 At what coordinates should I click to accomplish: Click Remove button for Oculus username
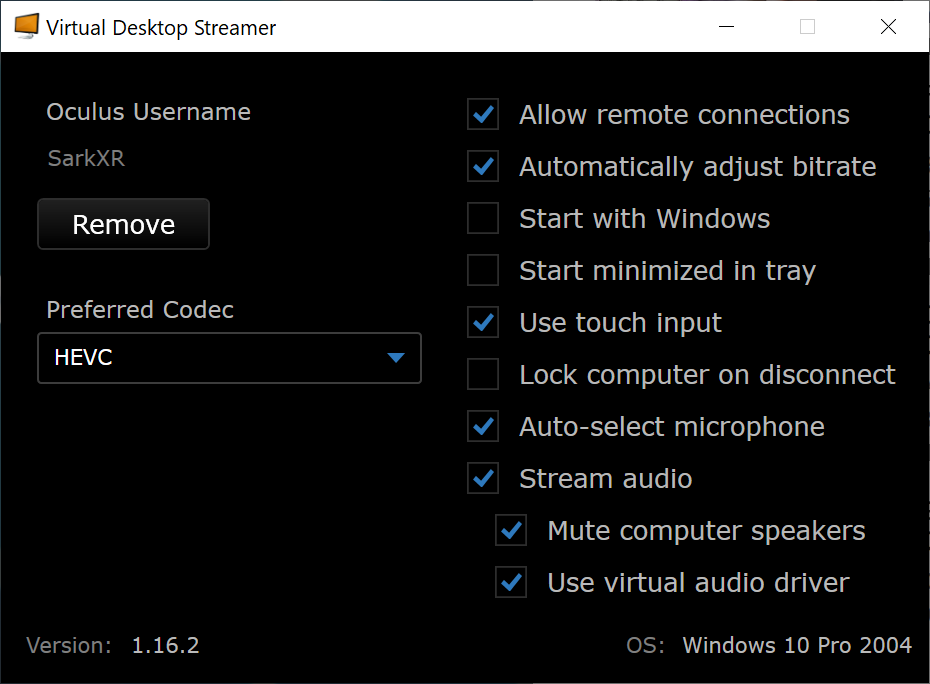123,224
